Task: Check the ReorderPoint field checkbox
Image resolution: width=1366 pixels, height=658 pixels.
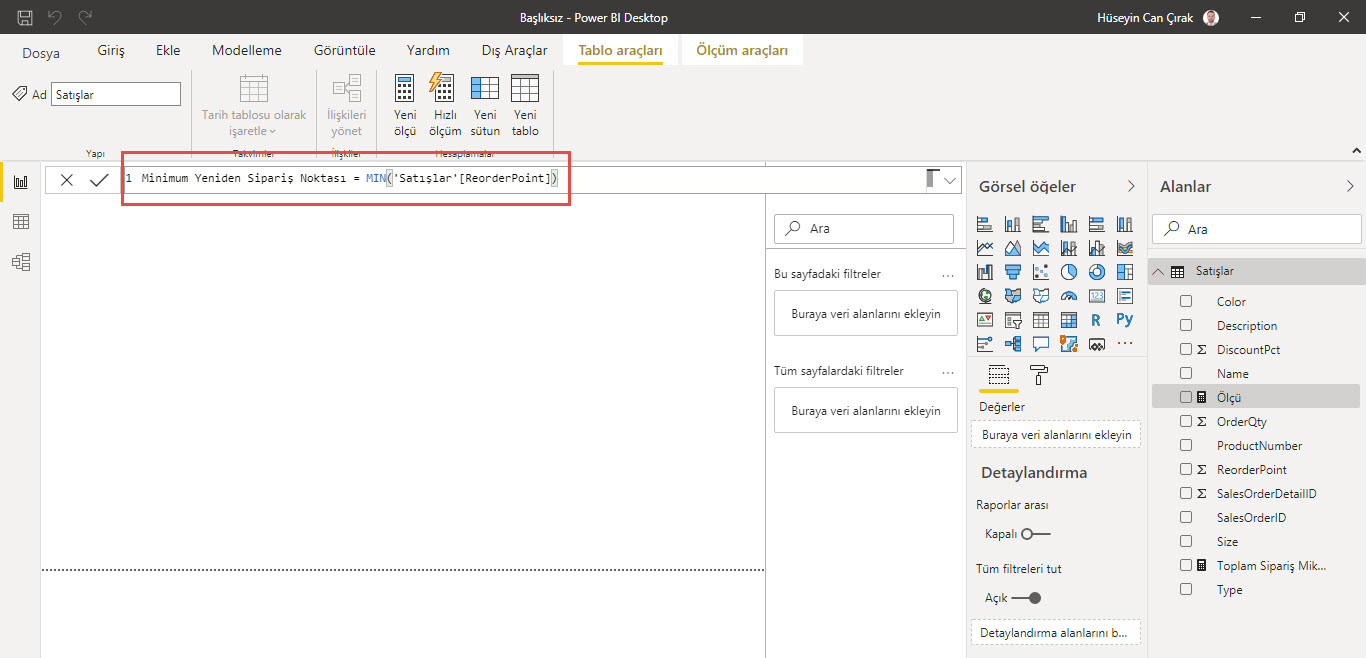Action: pos(1186,470)
